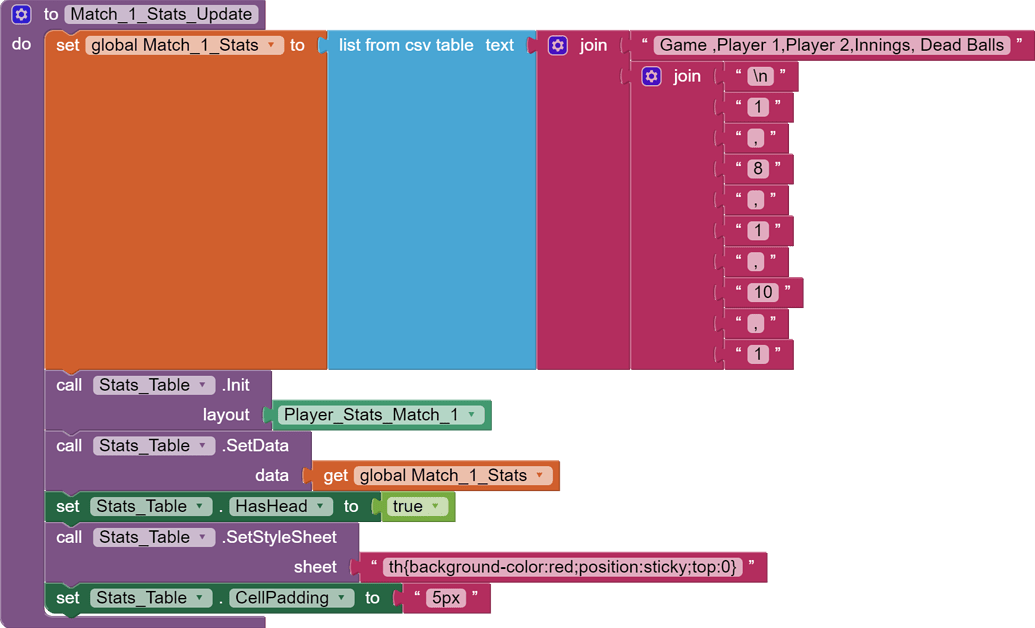Open the Player_Stats_Match_1 layout dropdown
1035x628 pixels.
(x=471, y=415)
